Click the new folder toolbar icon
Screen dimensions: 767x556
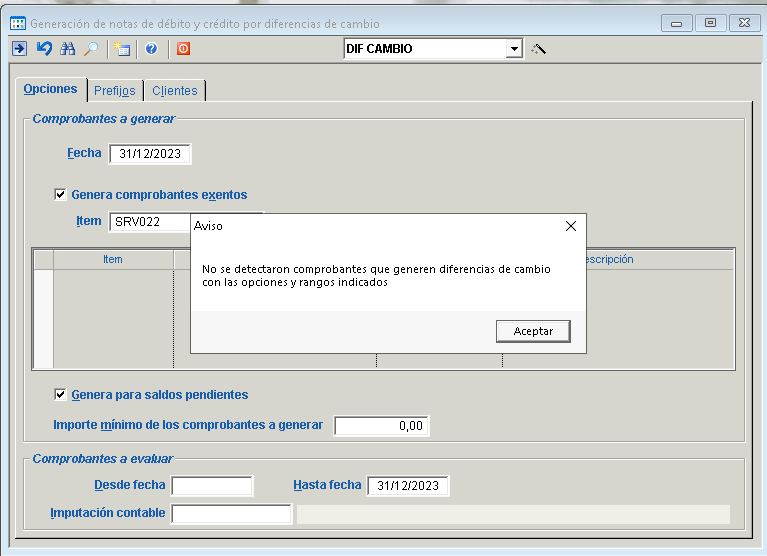[122, 48]
